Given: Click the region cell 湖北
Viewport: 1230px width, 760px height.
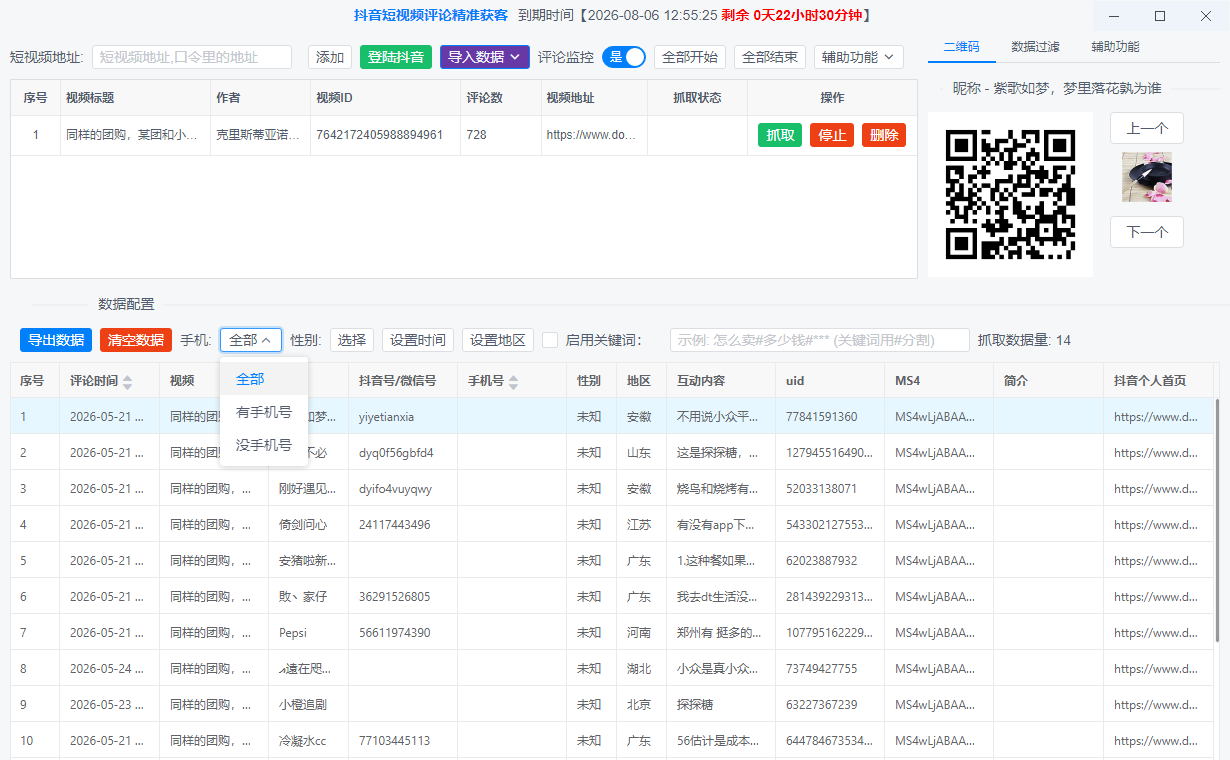Looking at the screenshot, I should (x=640, y=669).
